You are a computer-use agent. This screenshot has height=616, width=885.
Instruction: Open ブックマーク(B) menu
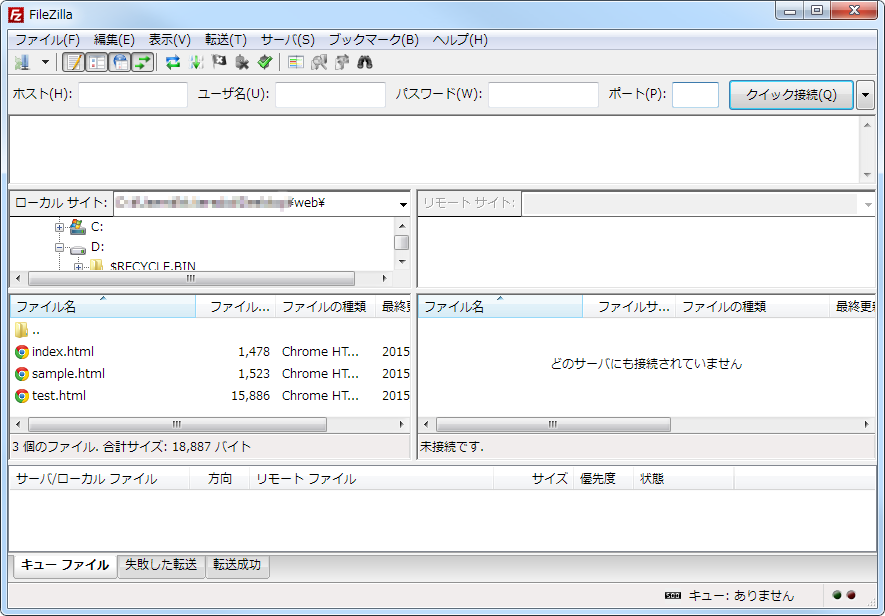click(374, 40)
